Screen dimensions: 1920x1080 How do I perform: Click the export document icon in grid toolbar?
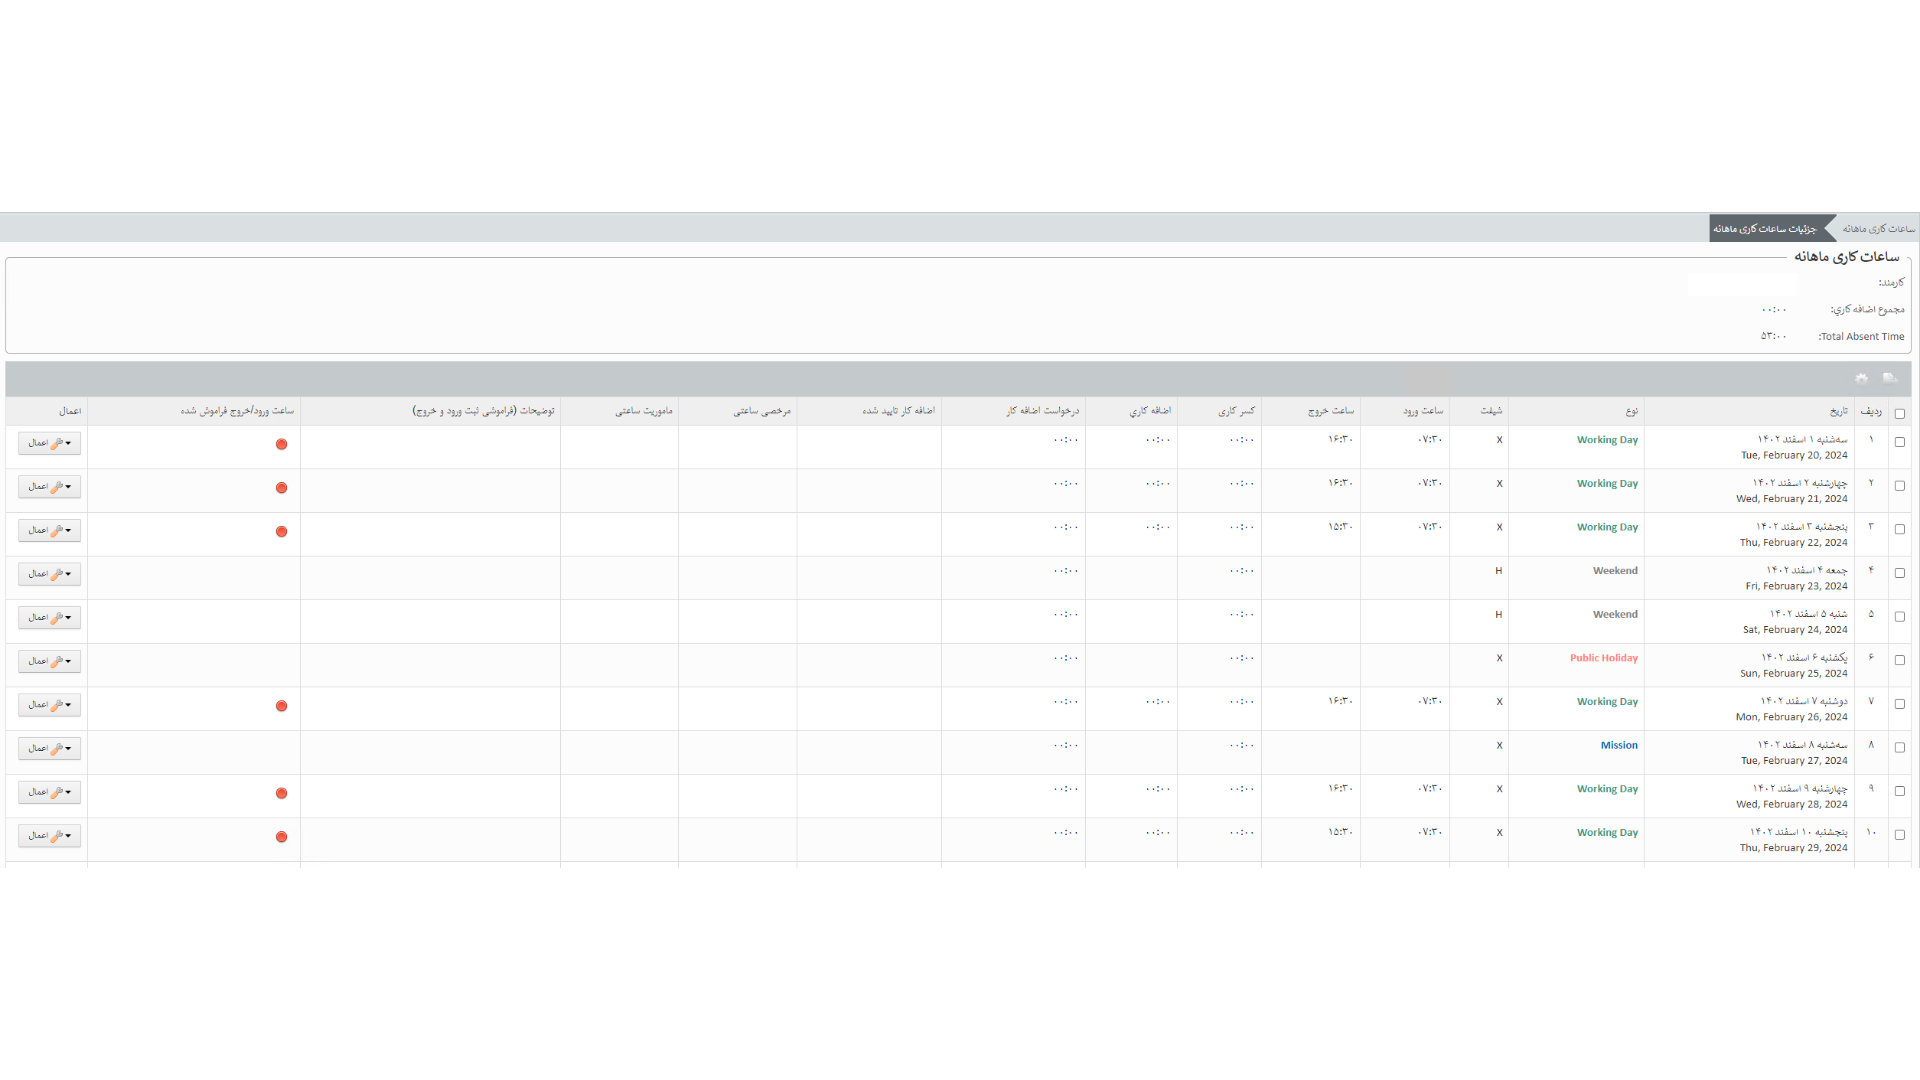pyautogui.click(x=1890, y=378)
